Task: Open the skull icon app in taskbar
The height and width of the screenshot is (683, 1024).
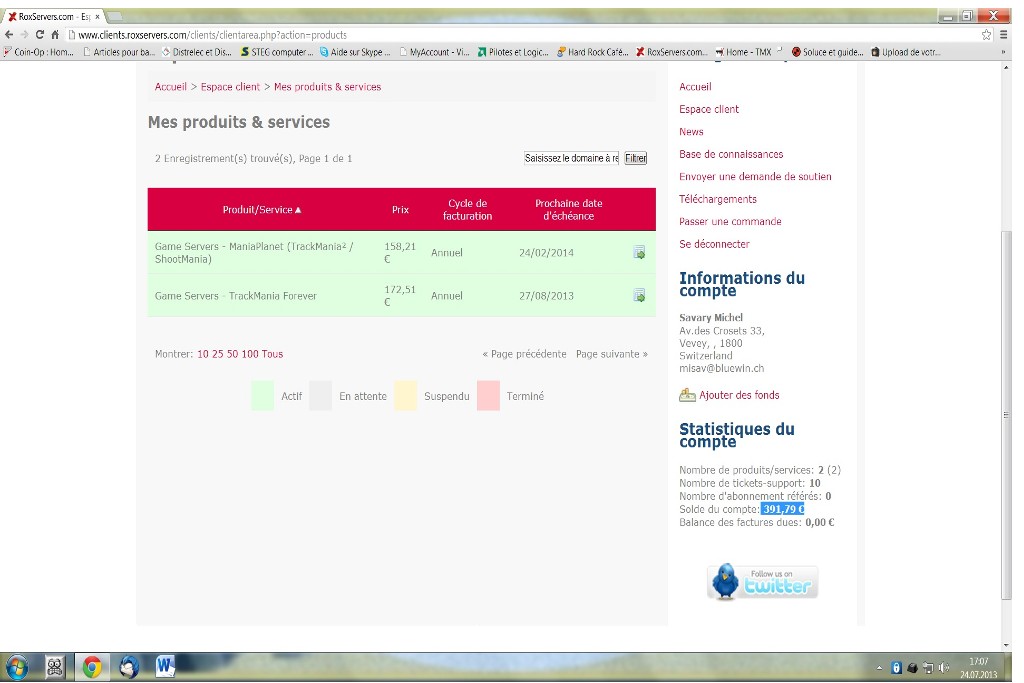Action: point(55,667)
